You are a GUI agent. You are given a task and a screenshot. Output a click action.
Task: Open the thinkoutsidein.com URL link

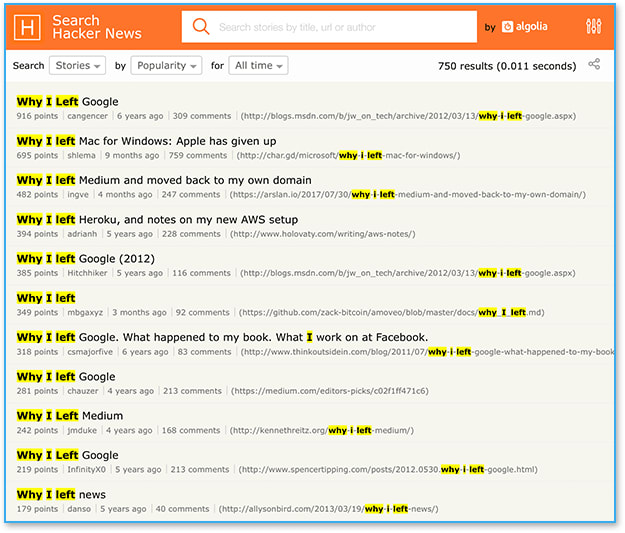tap(427, 352)
